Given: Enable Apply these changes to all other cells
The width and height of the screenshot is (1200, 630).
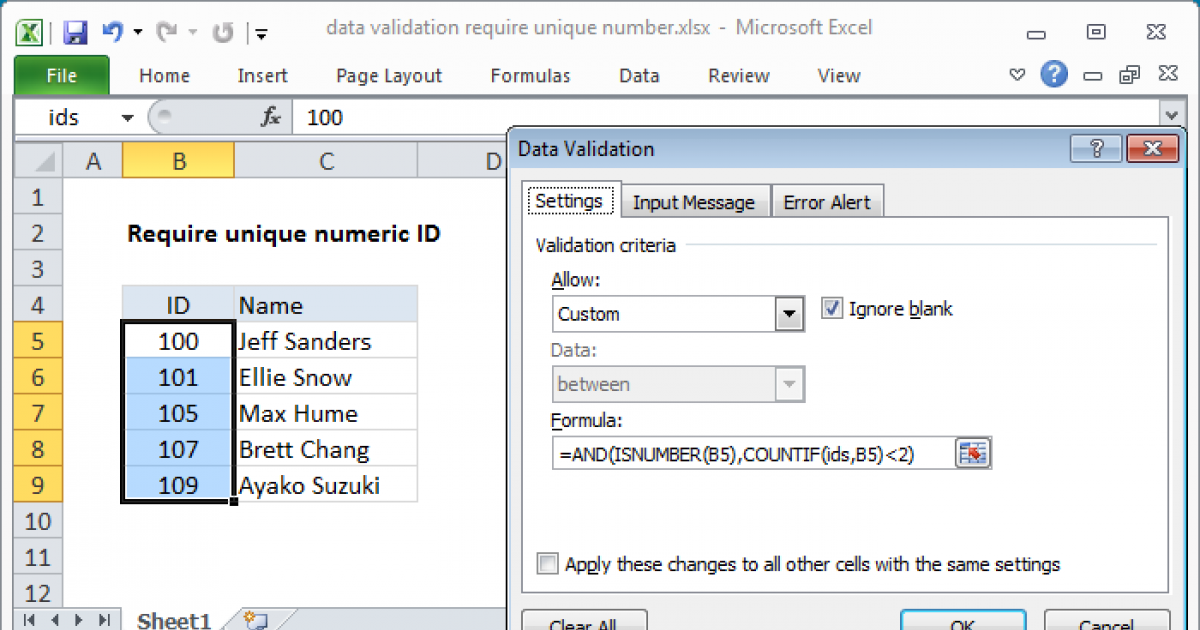Looking at the screenshot, I should pos(547,564).
